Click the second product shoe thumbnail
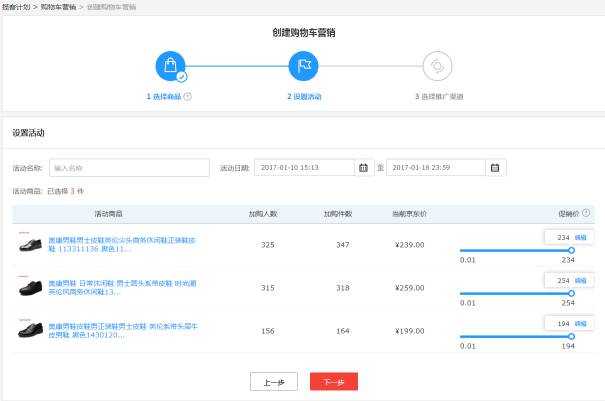 (31, 288)
